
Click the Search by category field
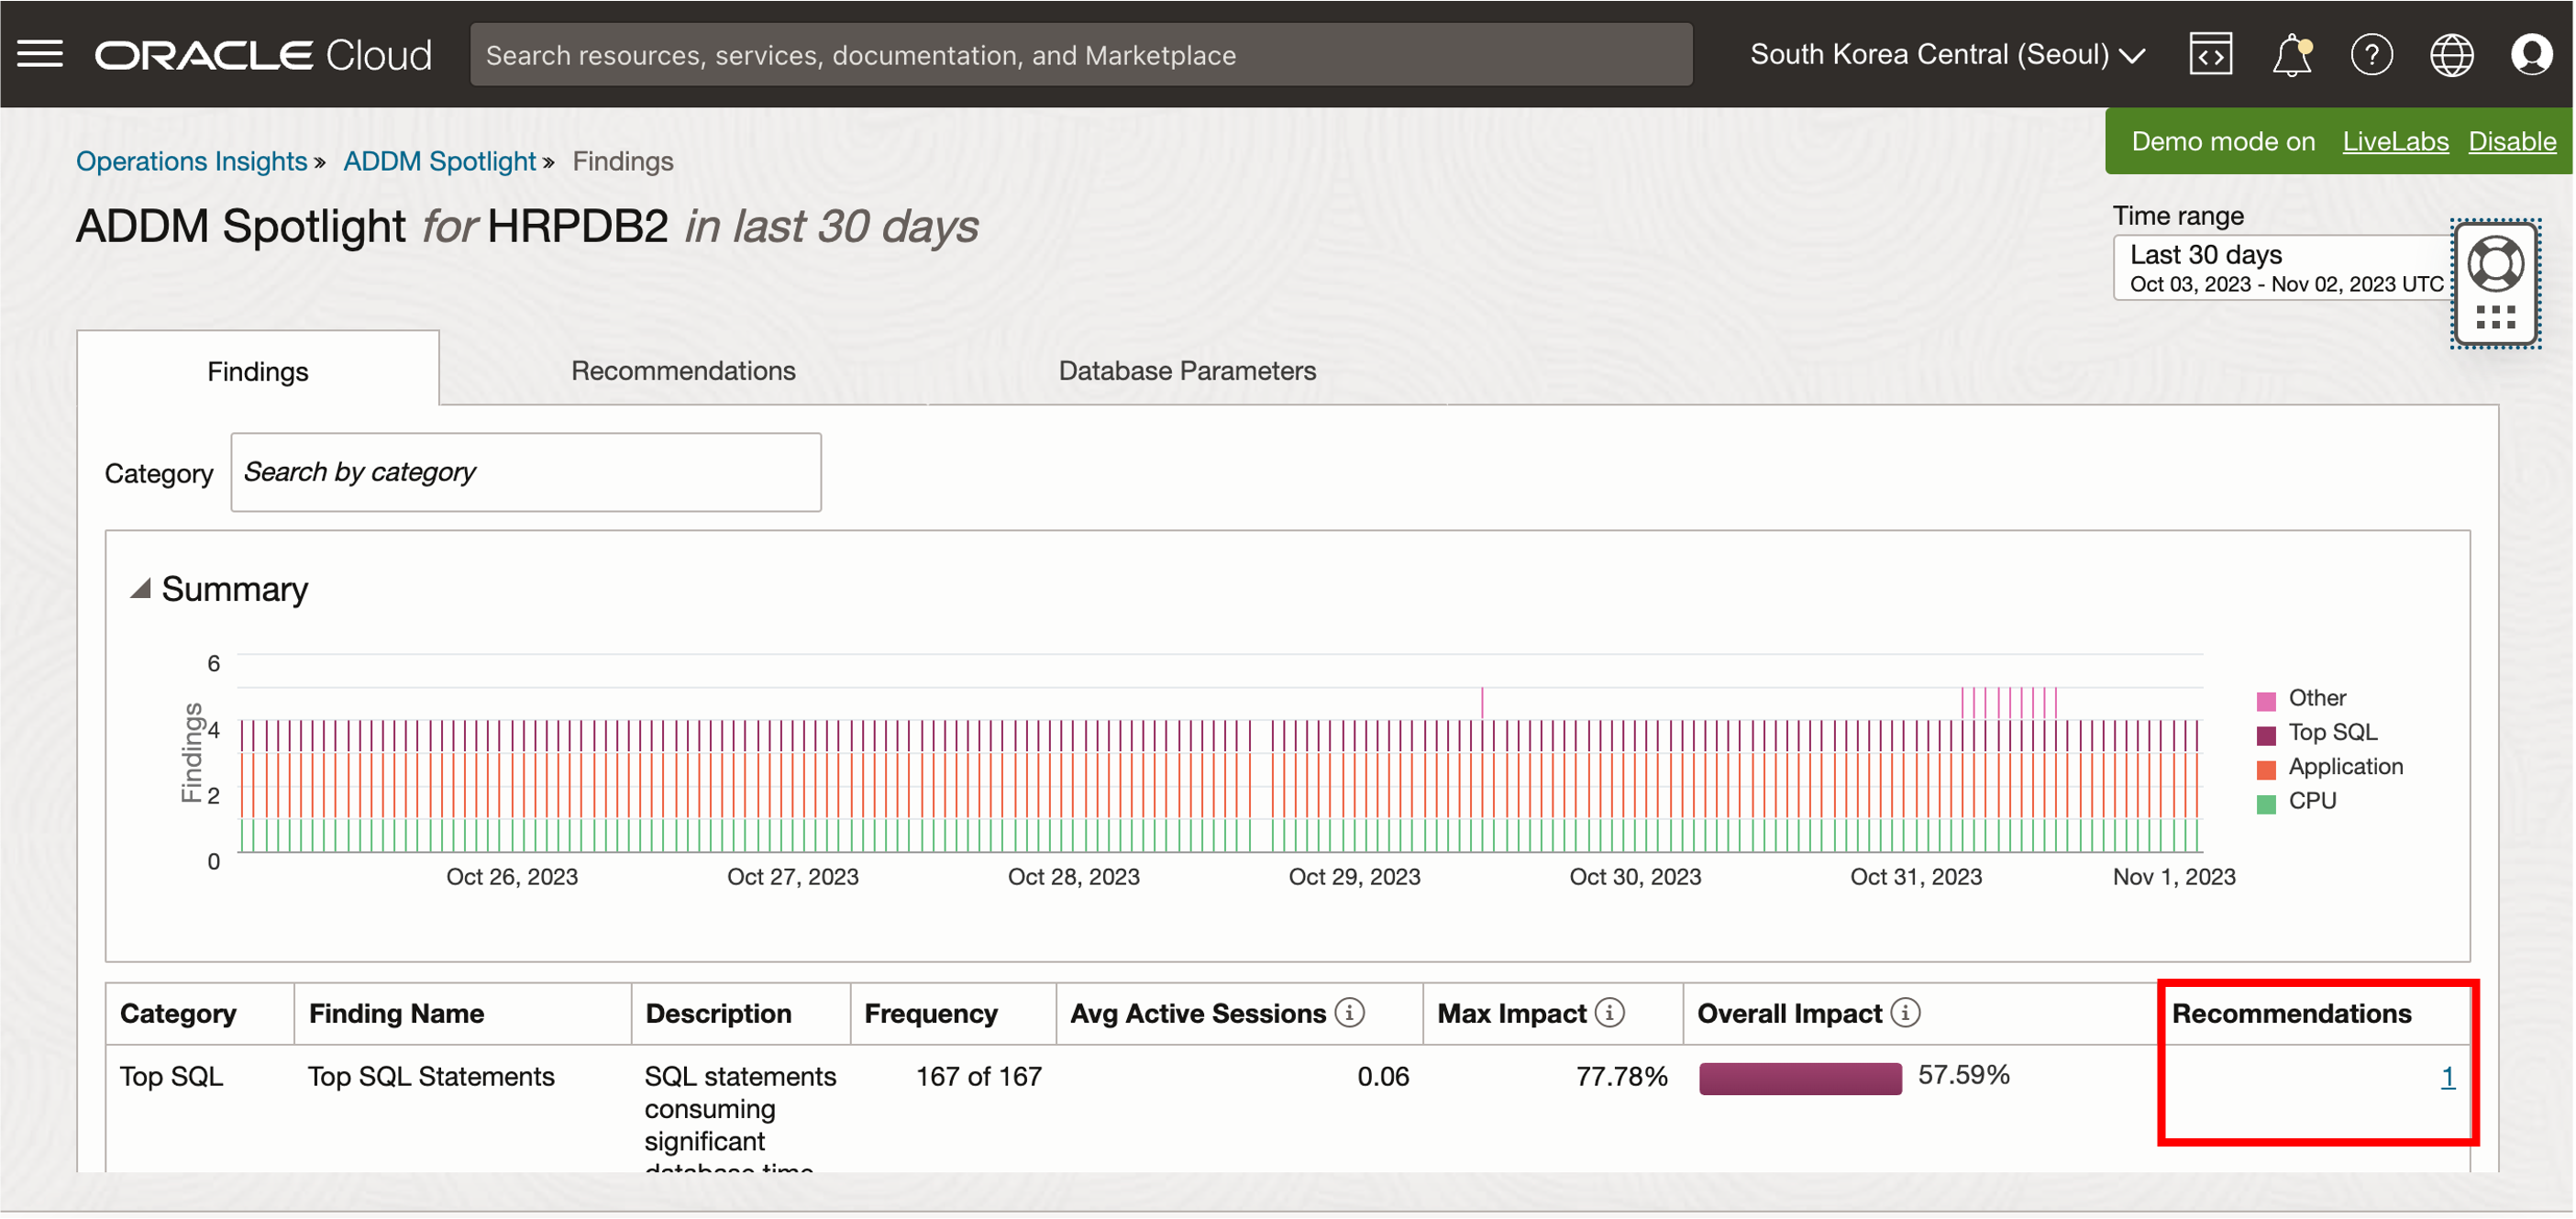526,472
